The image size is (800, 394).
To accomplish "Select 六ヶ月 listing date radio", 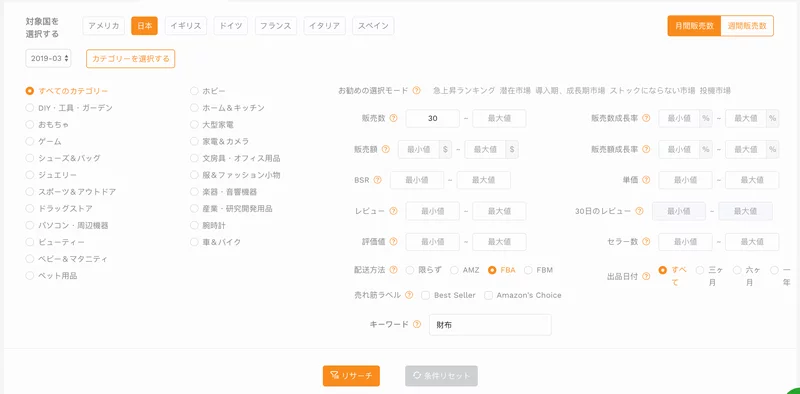I will (737, 270).
